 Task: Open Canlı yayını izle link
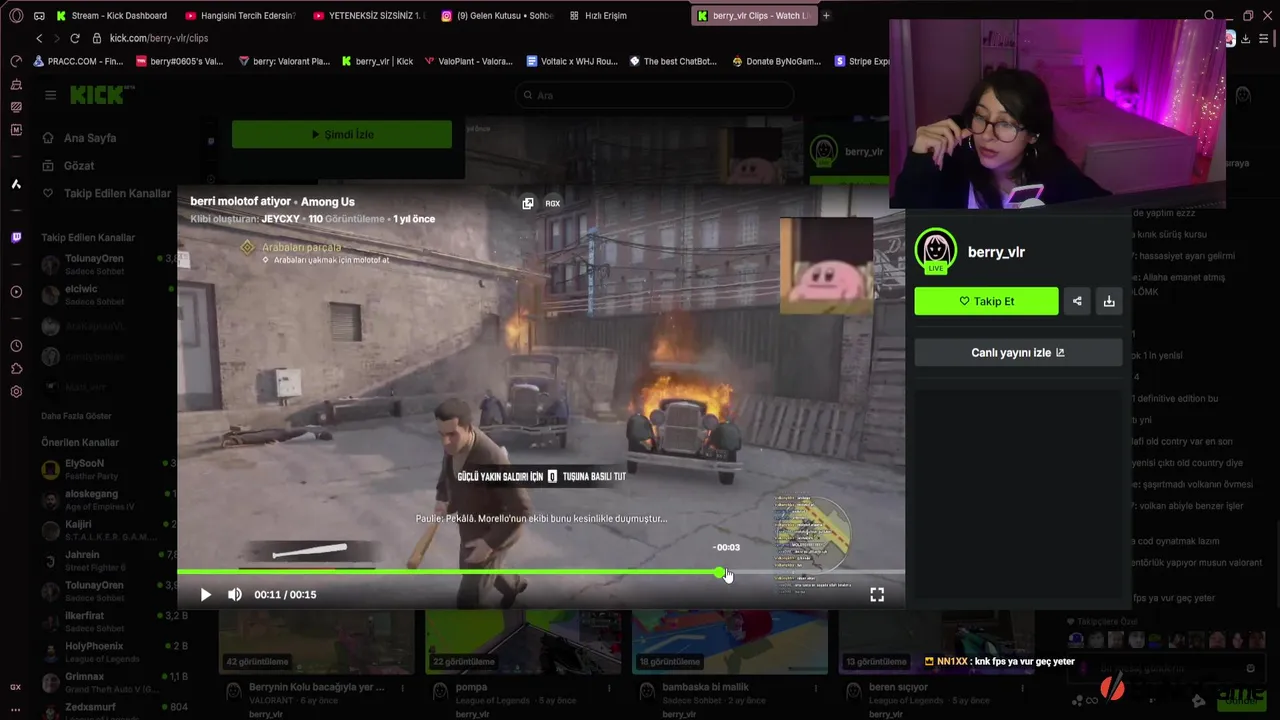[1018, 353]
